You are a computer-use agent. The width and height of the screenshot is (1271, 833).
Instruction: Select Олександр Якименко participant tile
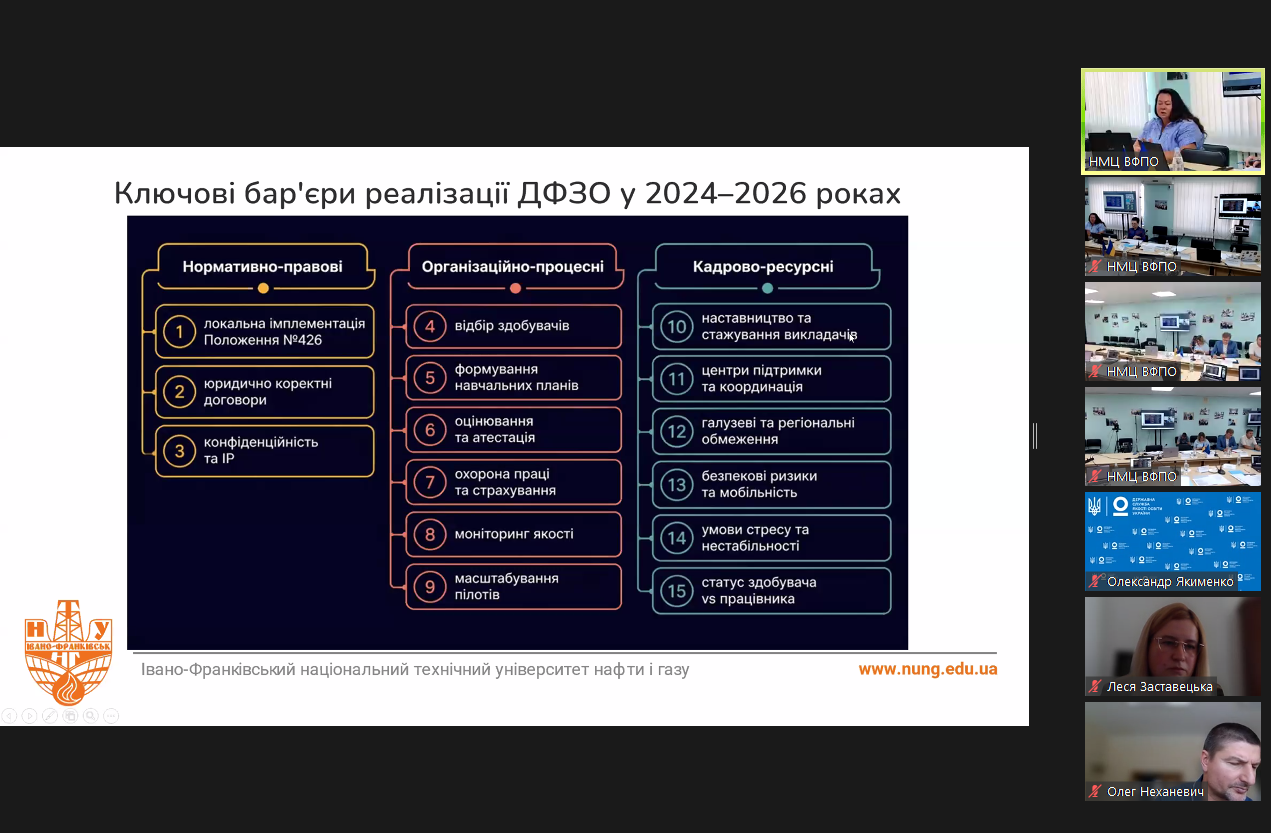pos(1173,541)
